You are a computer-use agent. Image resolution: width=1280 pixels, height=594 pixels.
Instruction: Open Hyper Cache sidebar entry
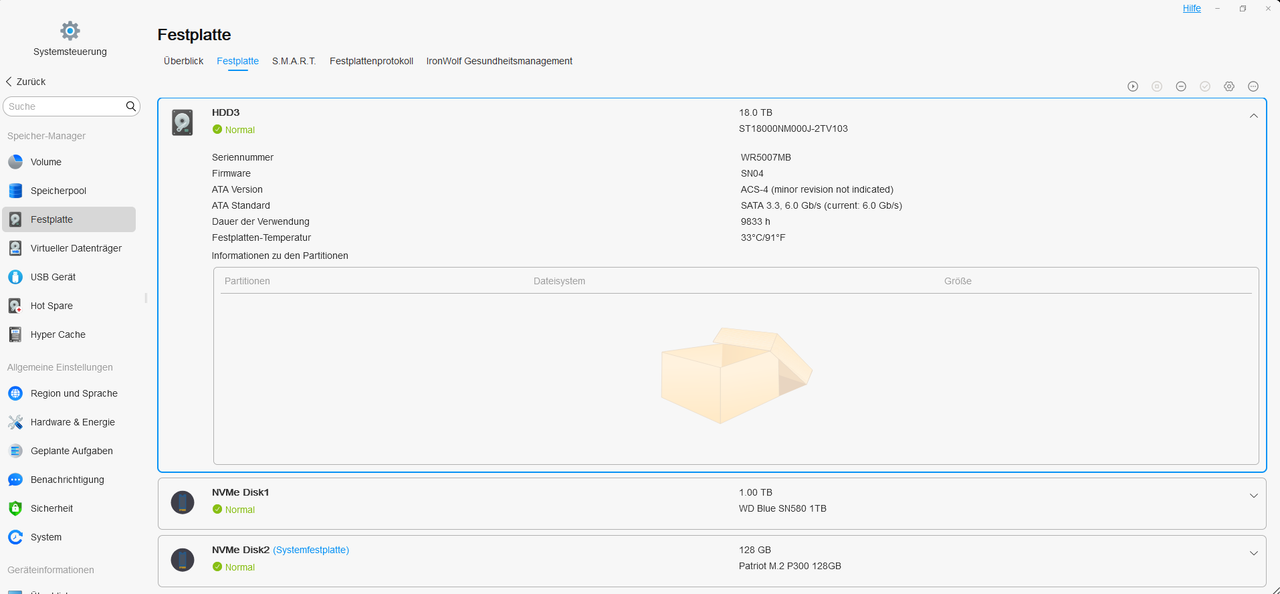69,335
